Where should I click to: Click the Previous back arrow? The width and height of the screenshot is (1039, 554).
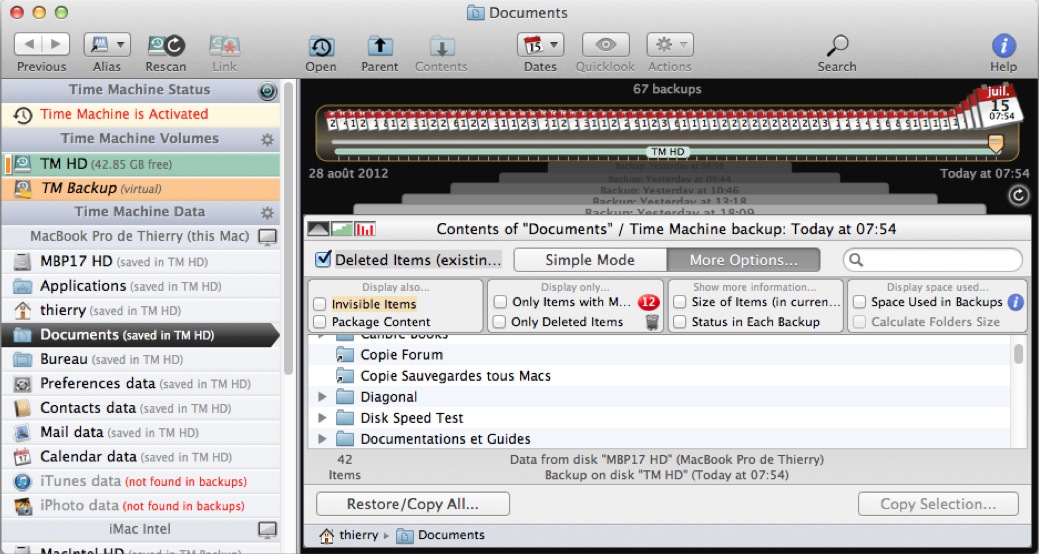point(28,44)
